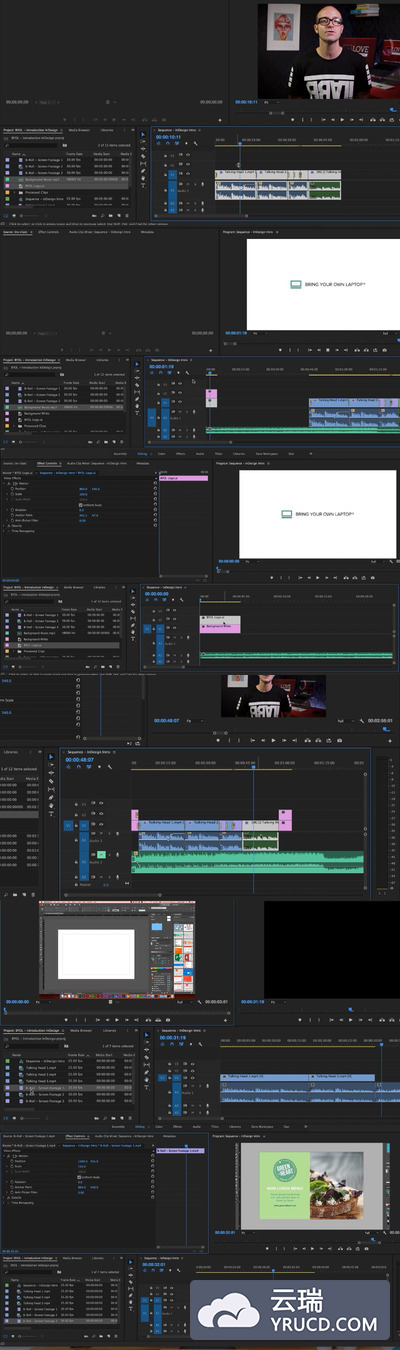Reset Opacity in the B-Roll Screen Footage Effect Controls
400x1350 pixels.
154,1197
